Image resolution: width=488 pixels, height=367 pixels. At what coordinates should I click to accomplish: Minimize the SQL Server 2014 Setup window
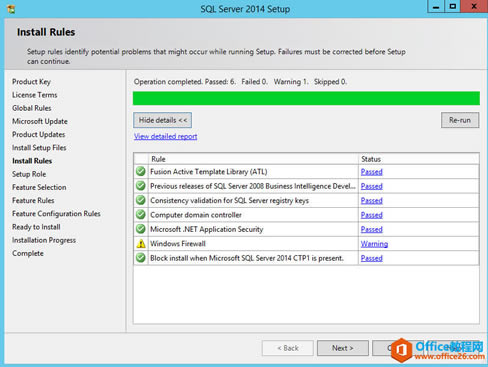tap(436, 7)
